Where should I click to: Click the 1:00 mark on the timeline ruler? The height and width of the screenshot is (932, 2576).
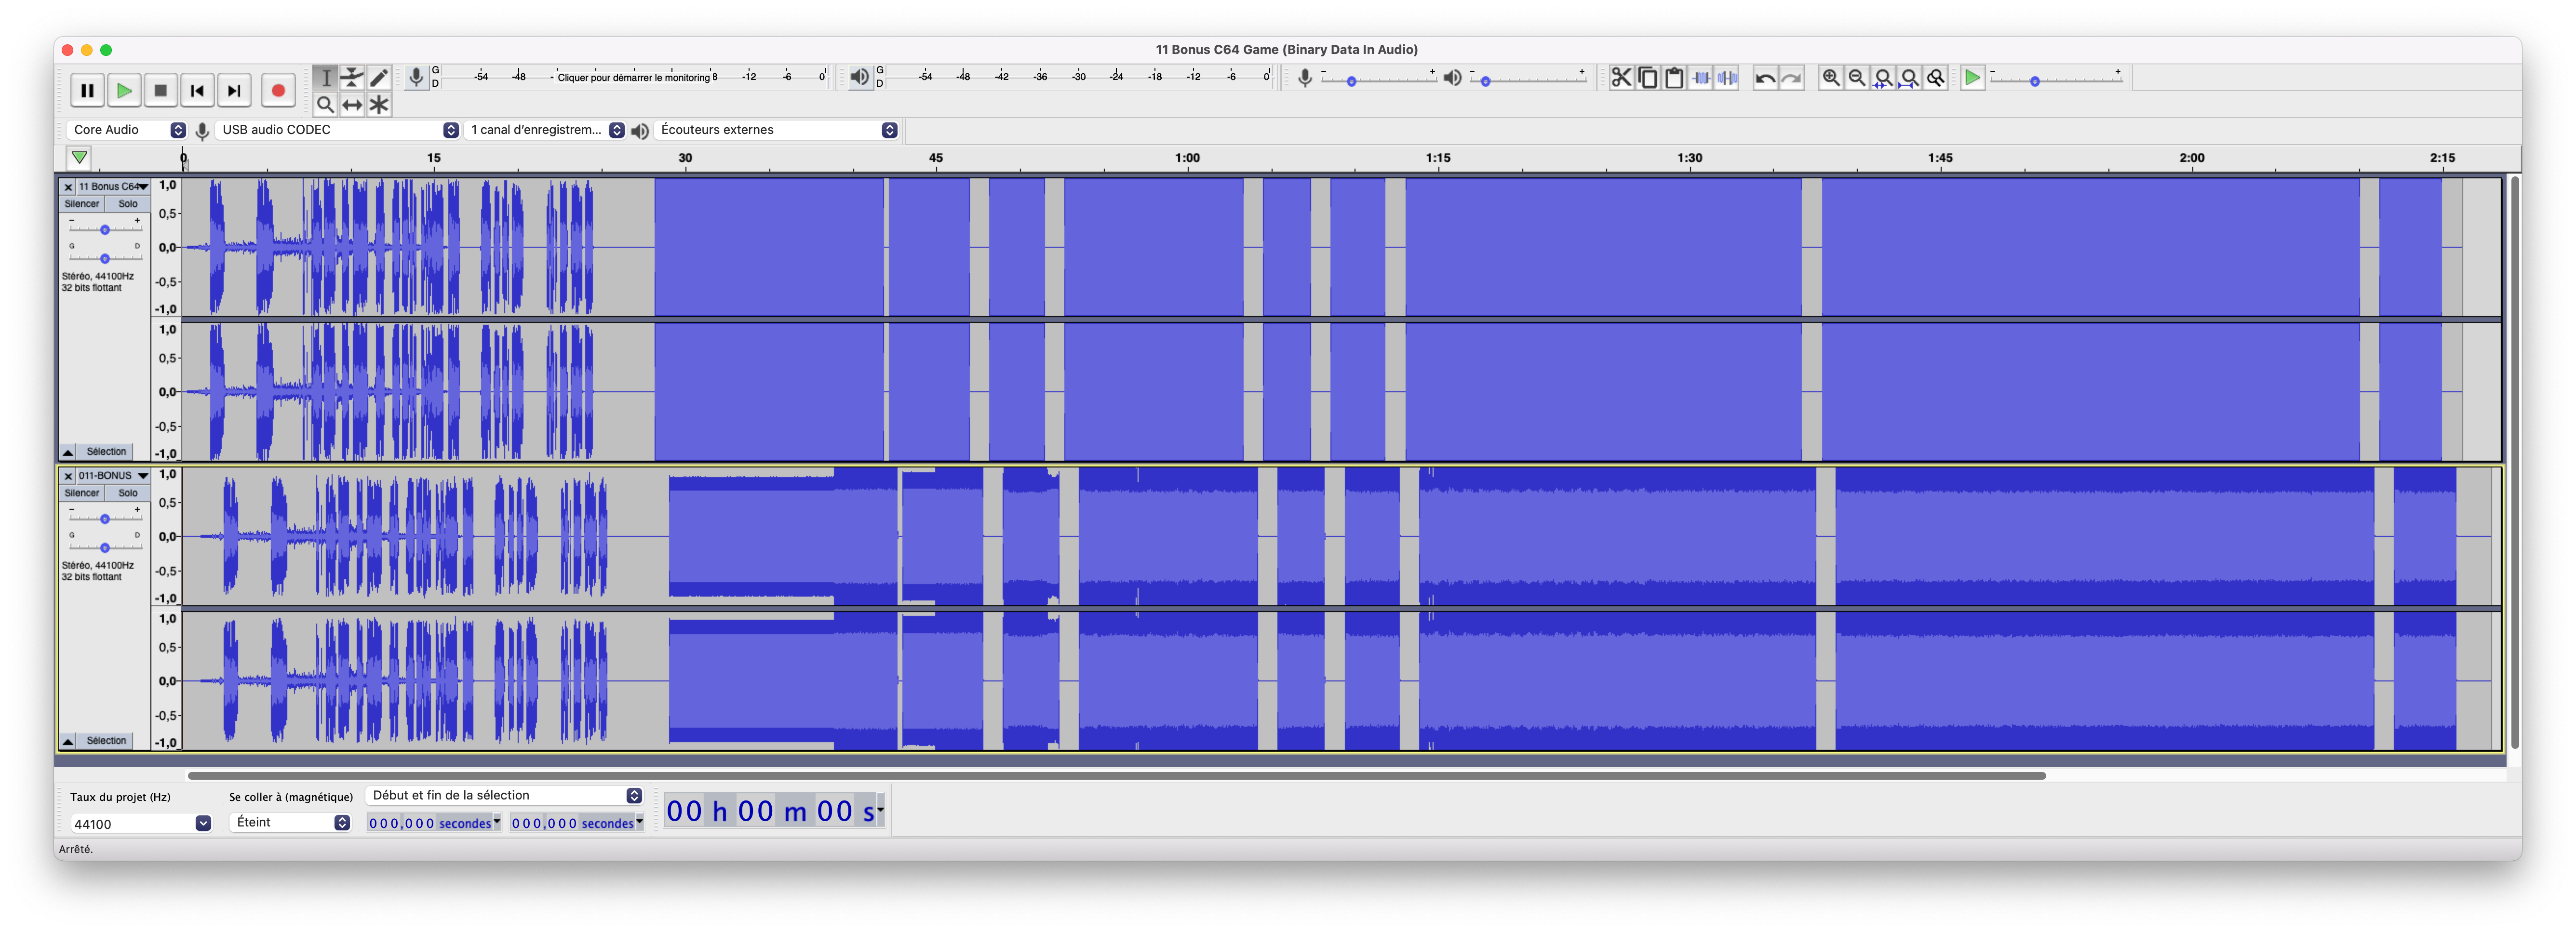pyautogui.click(x=1187, y=158)
